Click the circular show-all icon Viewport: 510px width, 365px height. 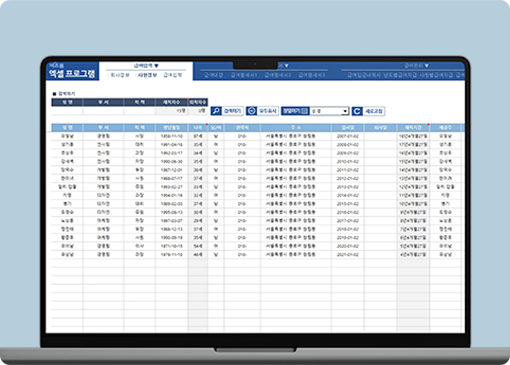(251, 111)
